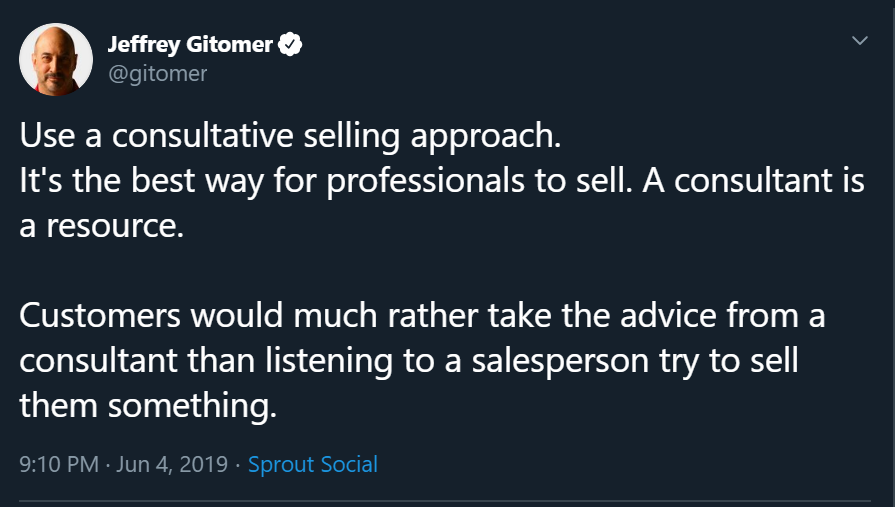Click the line starting 'Customers would much rather'
Image resolution: width=895 pixels, height=507 pixels.
click(x=422, y=316)
